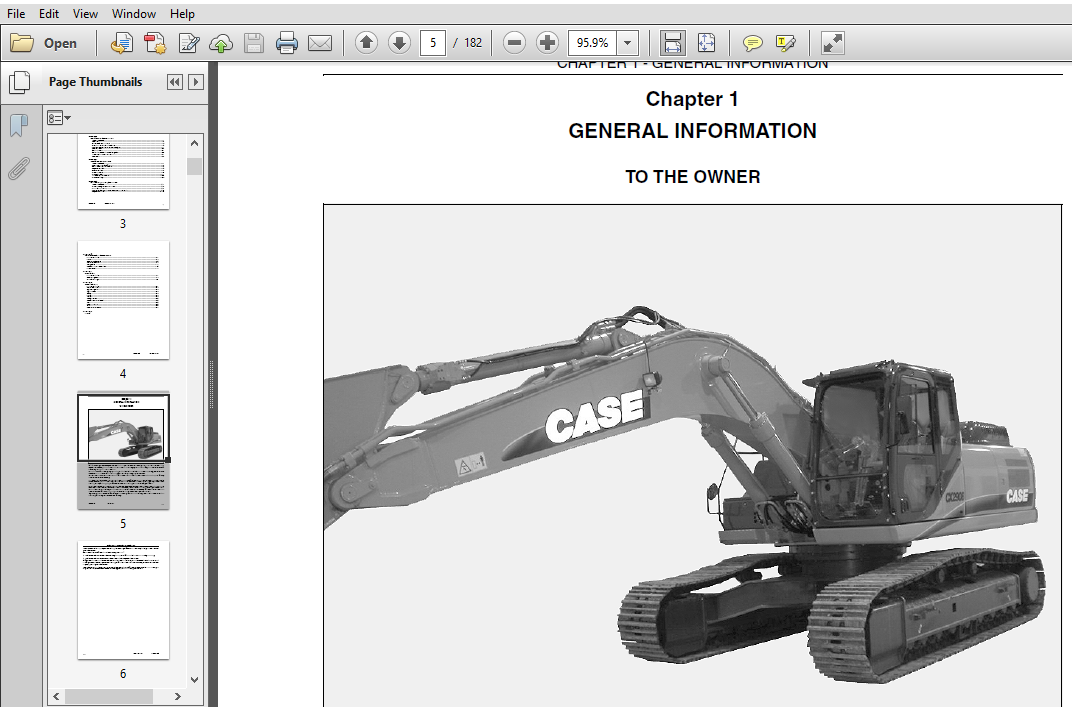Collapse the thumbnails panel with double arrow

tap(175, 82)
